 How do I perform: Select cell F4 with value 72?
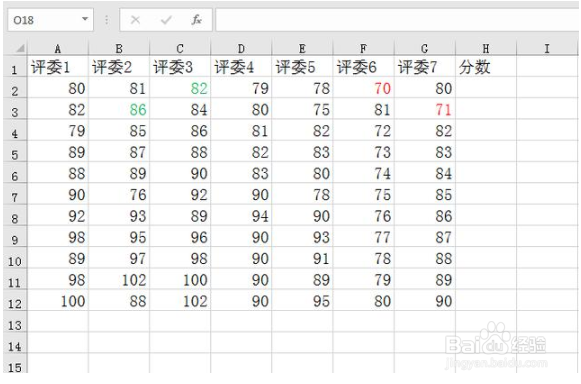(363, 130)
